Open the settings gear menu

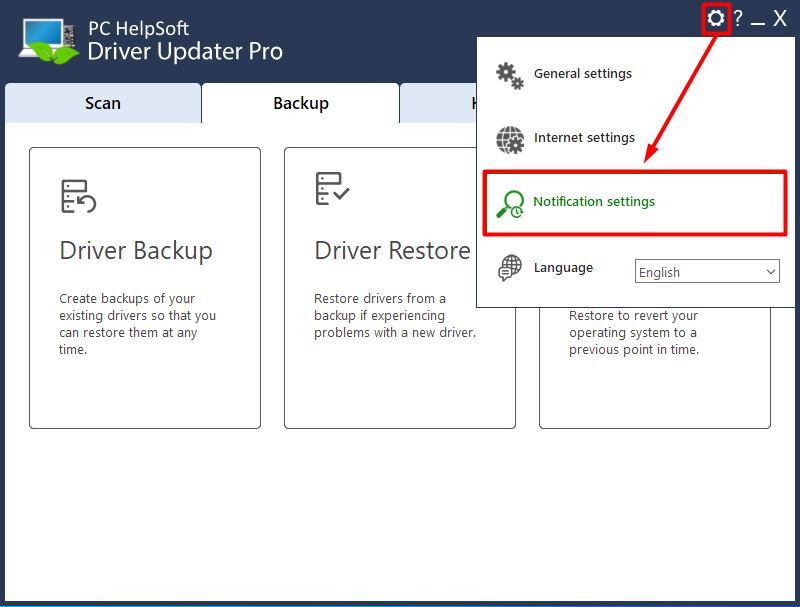coord(716,19)
